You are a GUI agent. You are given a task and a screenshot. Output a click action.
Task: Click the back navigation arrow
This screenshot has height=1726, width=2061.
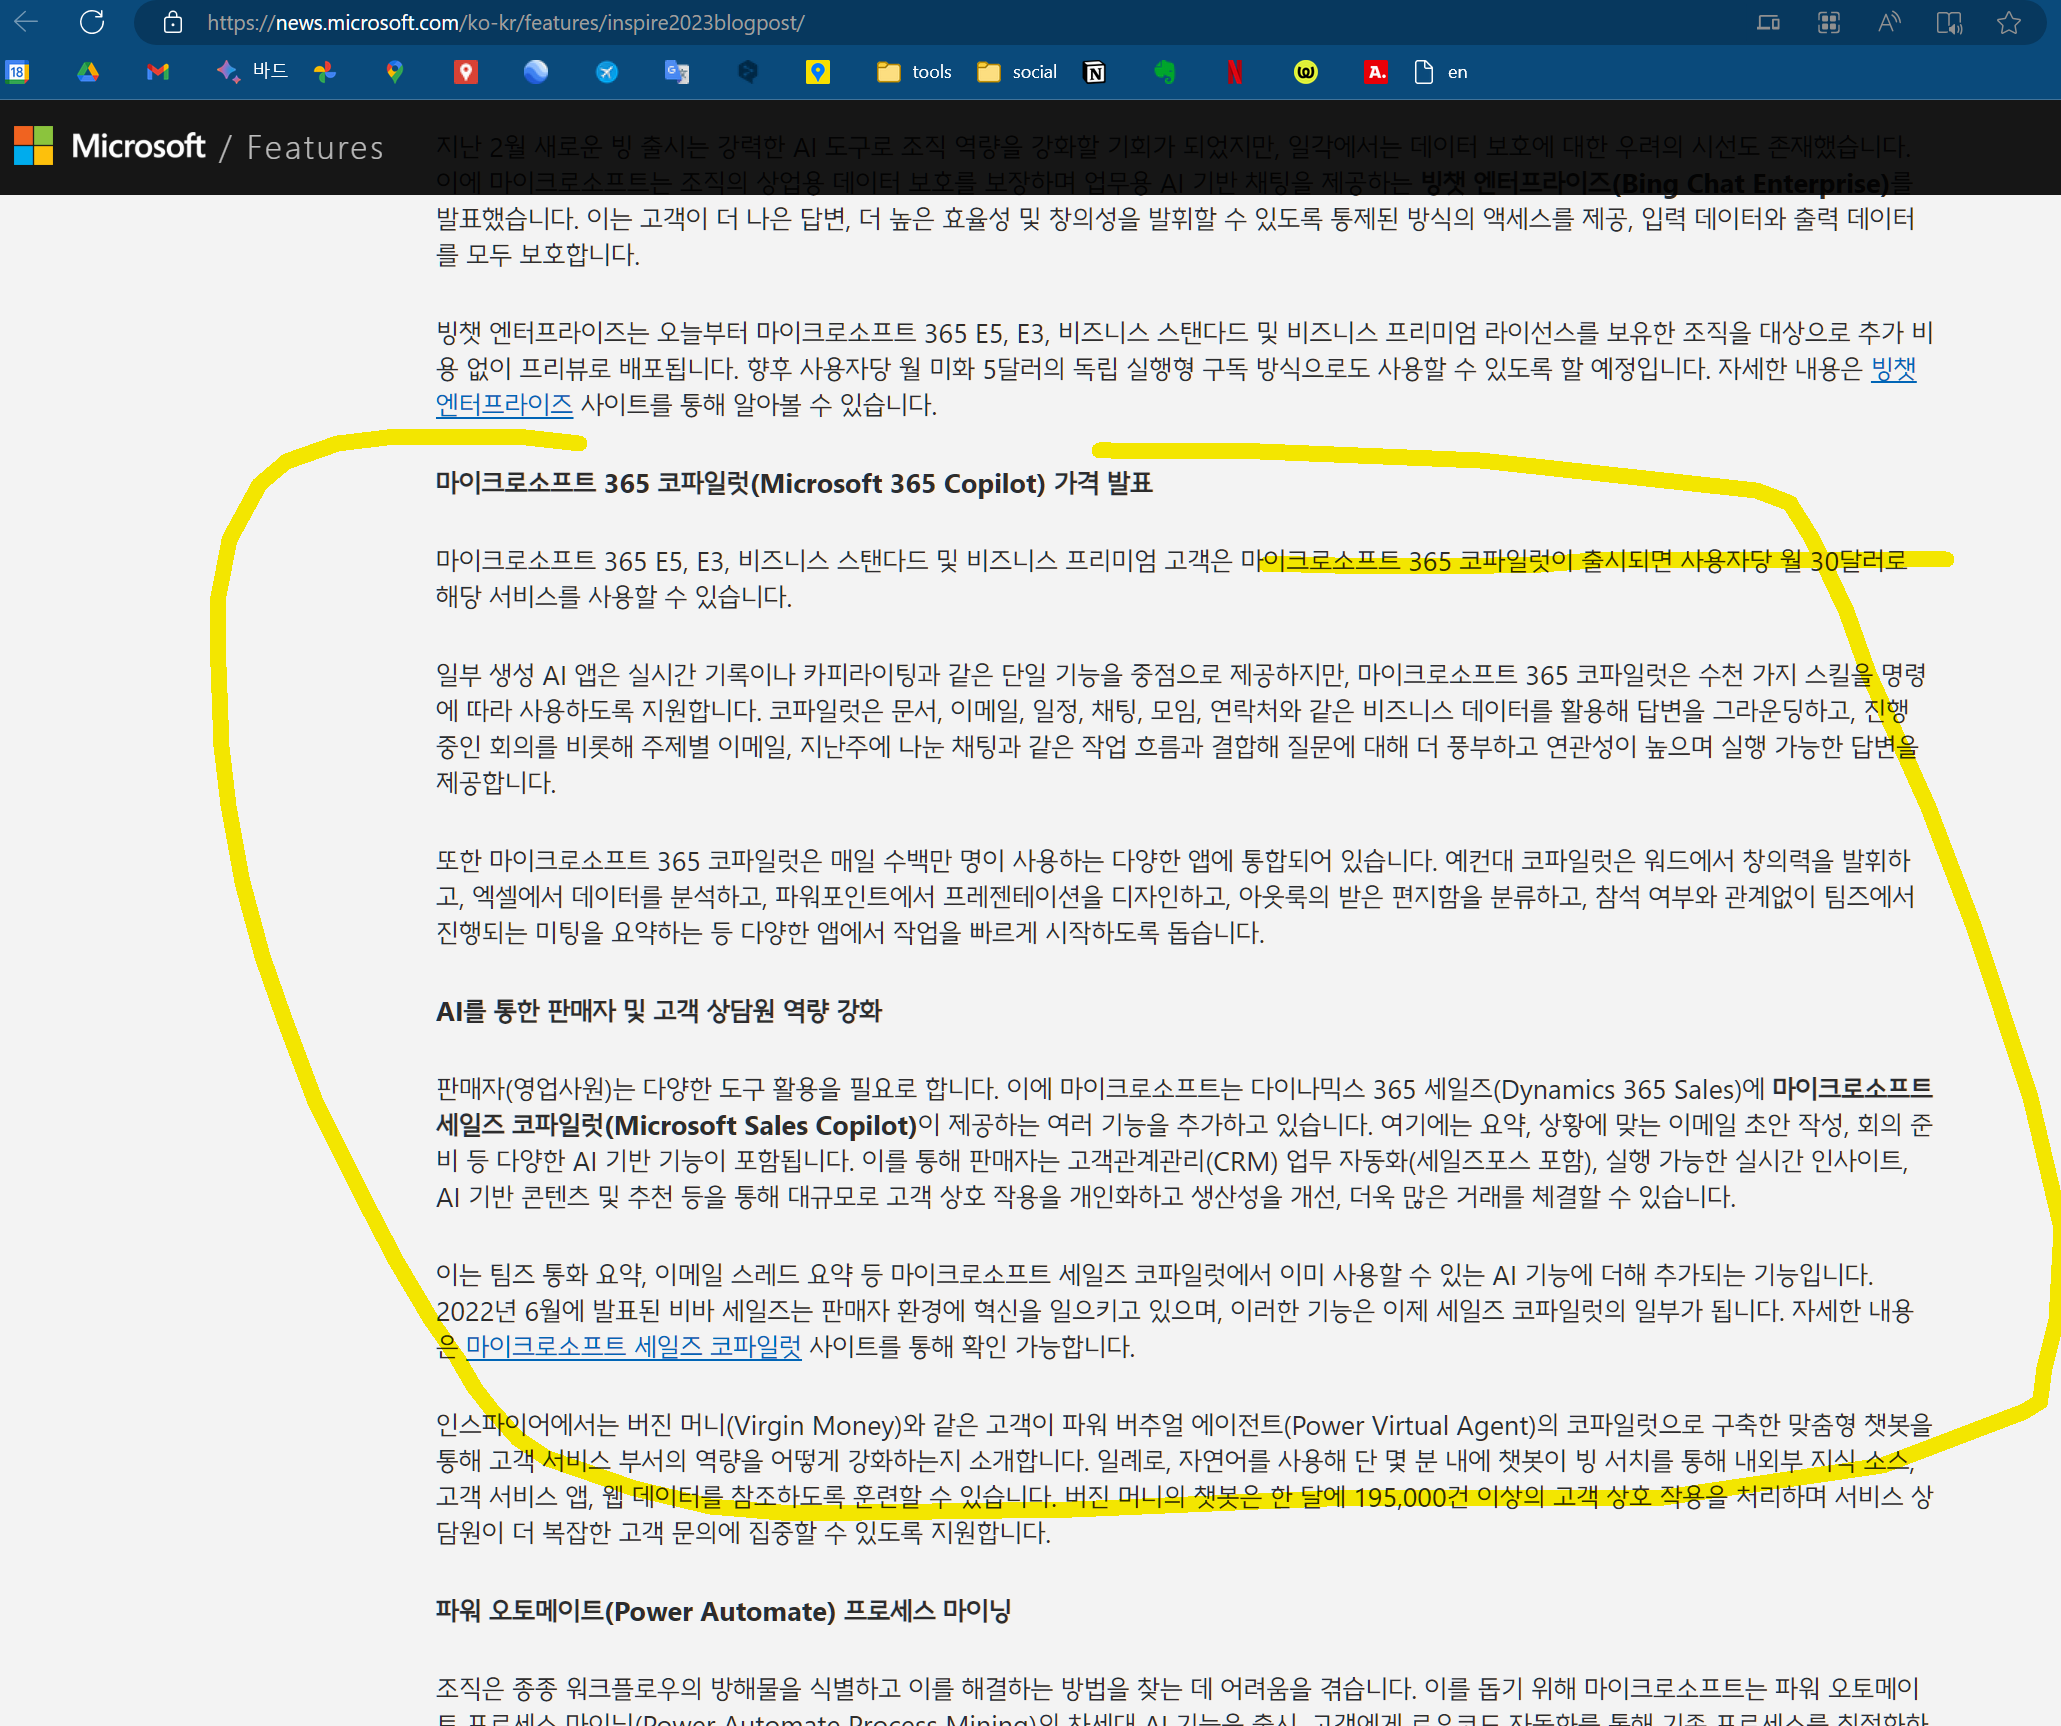pyautogui.click(x=27, y=22)
